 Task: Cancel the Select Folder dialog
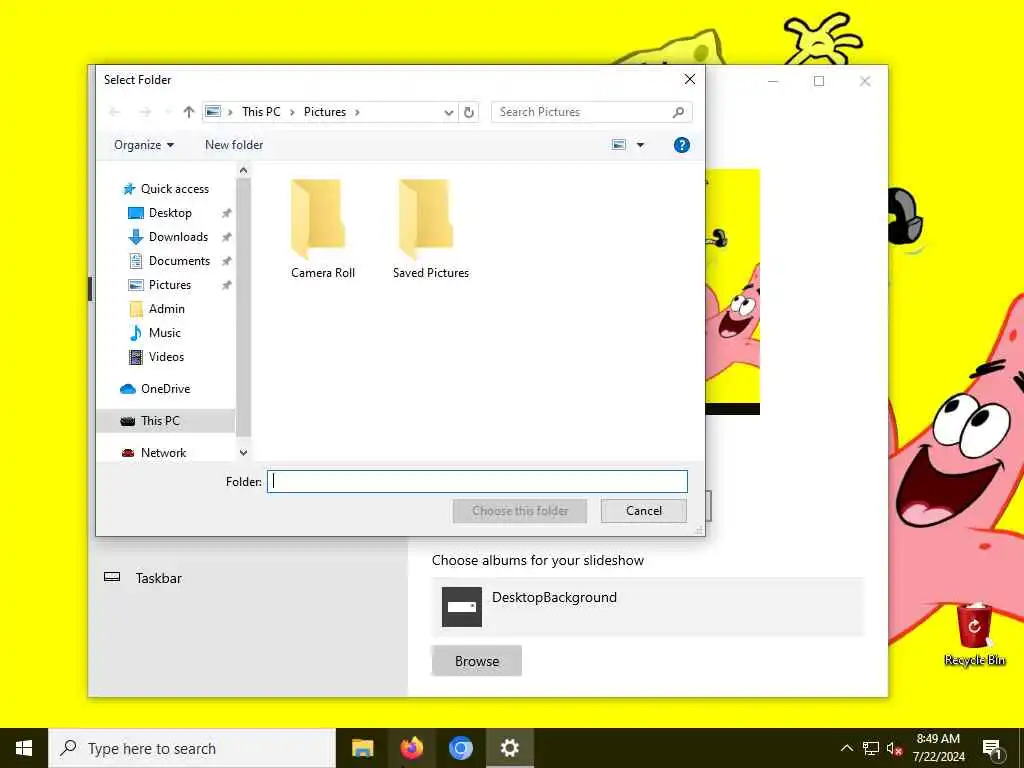point(643,511)
